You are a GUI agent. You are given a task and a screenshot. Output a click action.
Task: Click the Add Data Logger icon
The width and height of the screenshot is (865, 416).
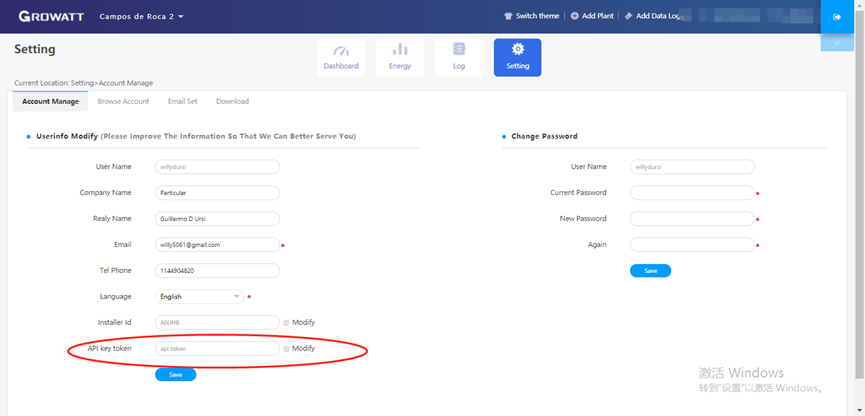629,16
